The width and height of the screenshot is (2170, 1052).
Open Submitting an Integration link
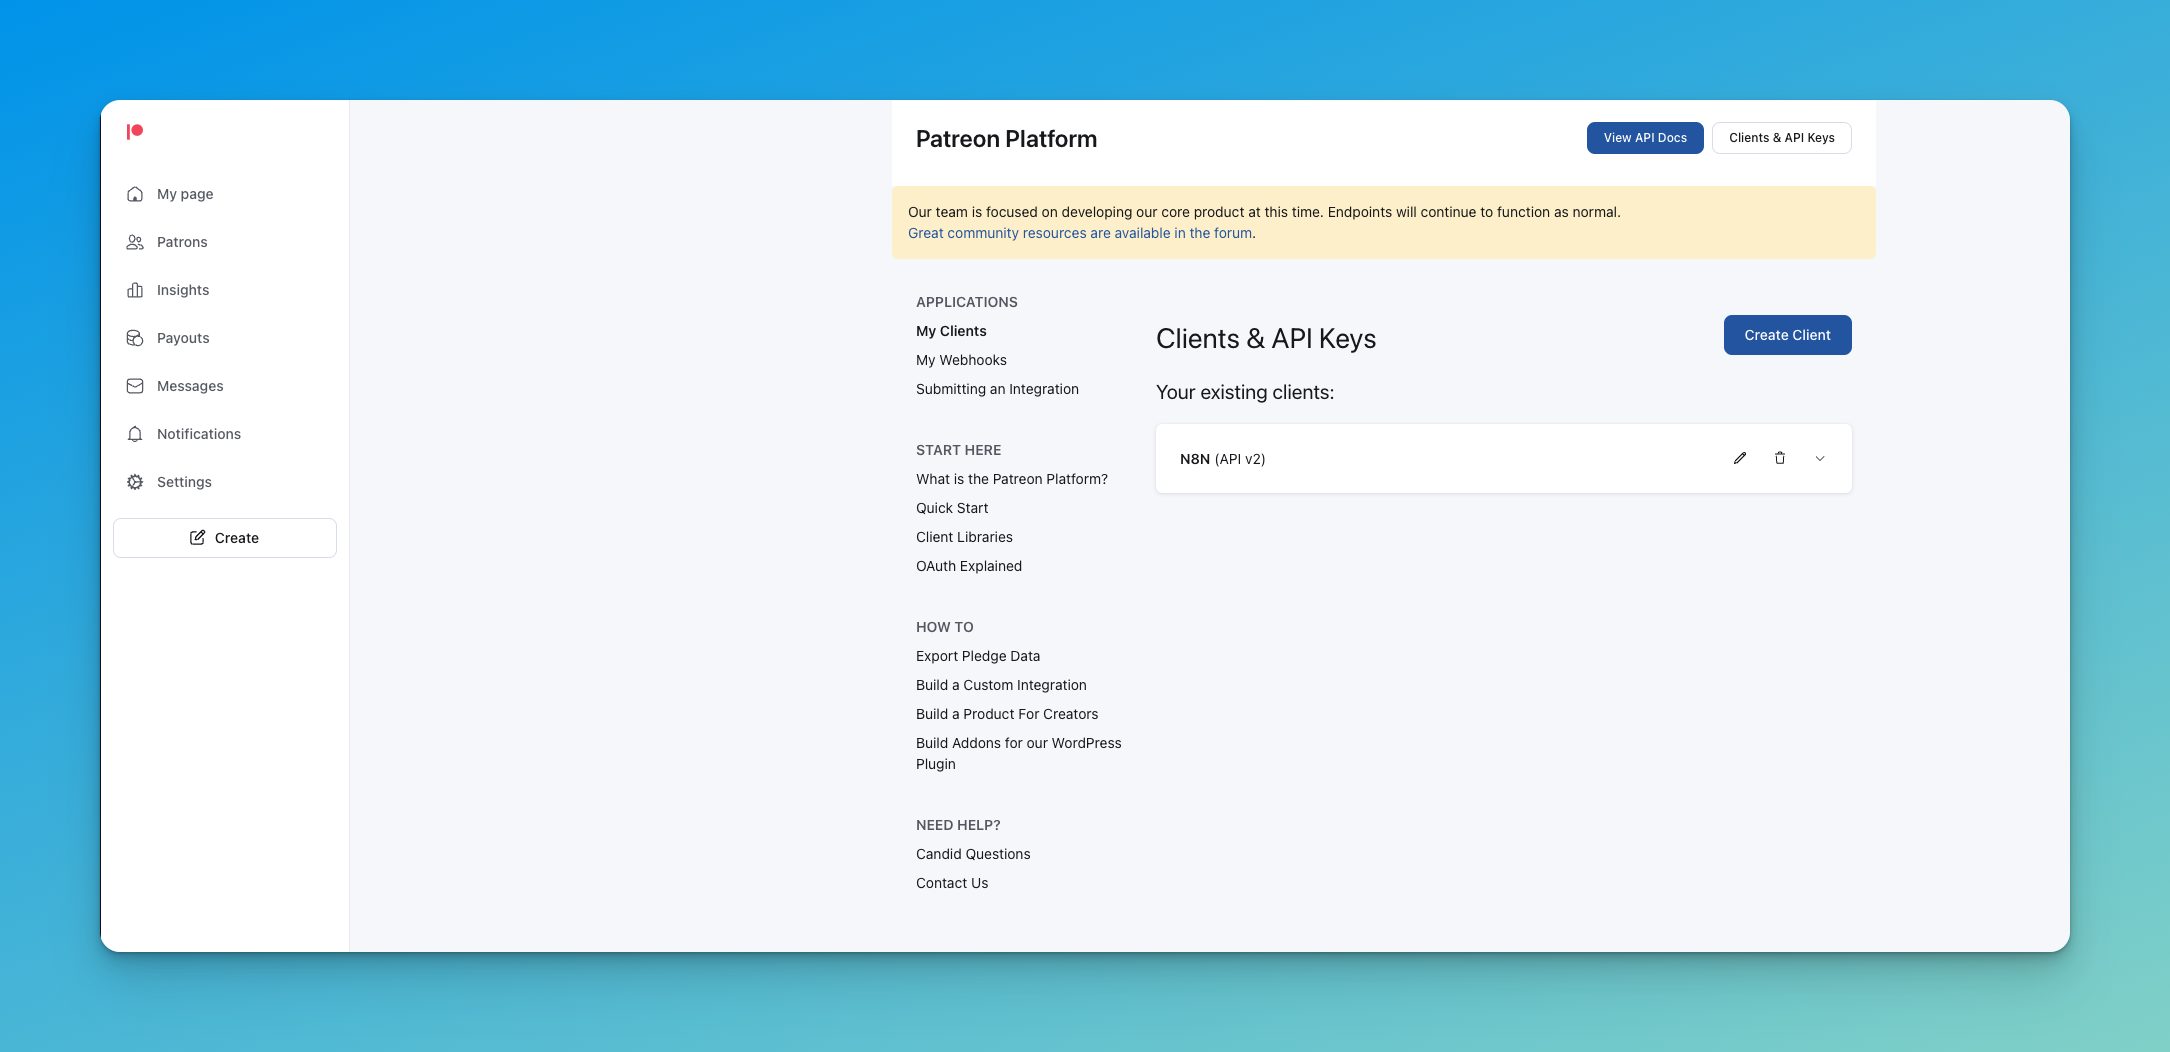point(997,389)
